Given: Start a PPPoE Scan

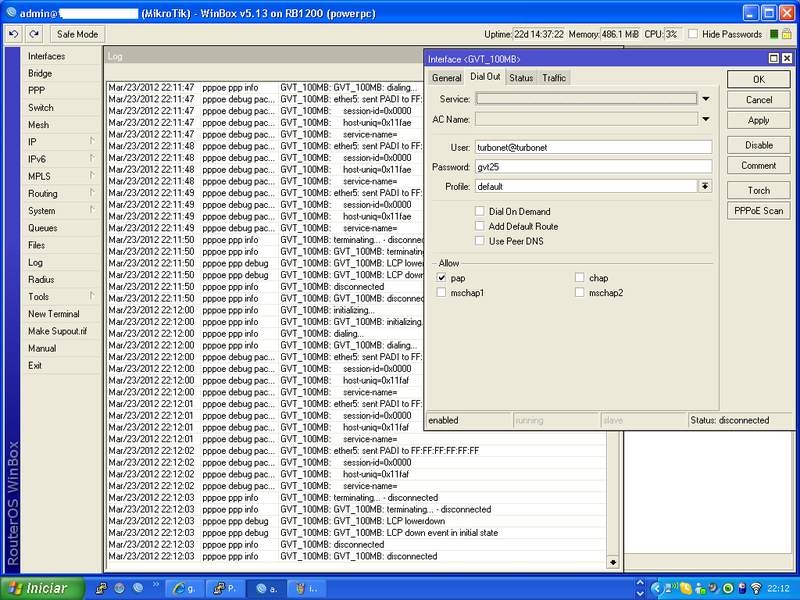Looking at the screenshot, I should (759, 211).
